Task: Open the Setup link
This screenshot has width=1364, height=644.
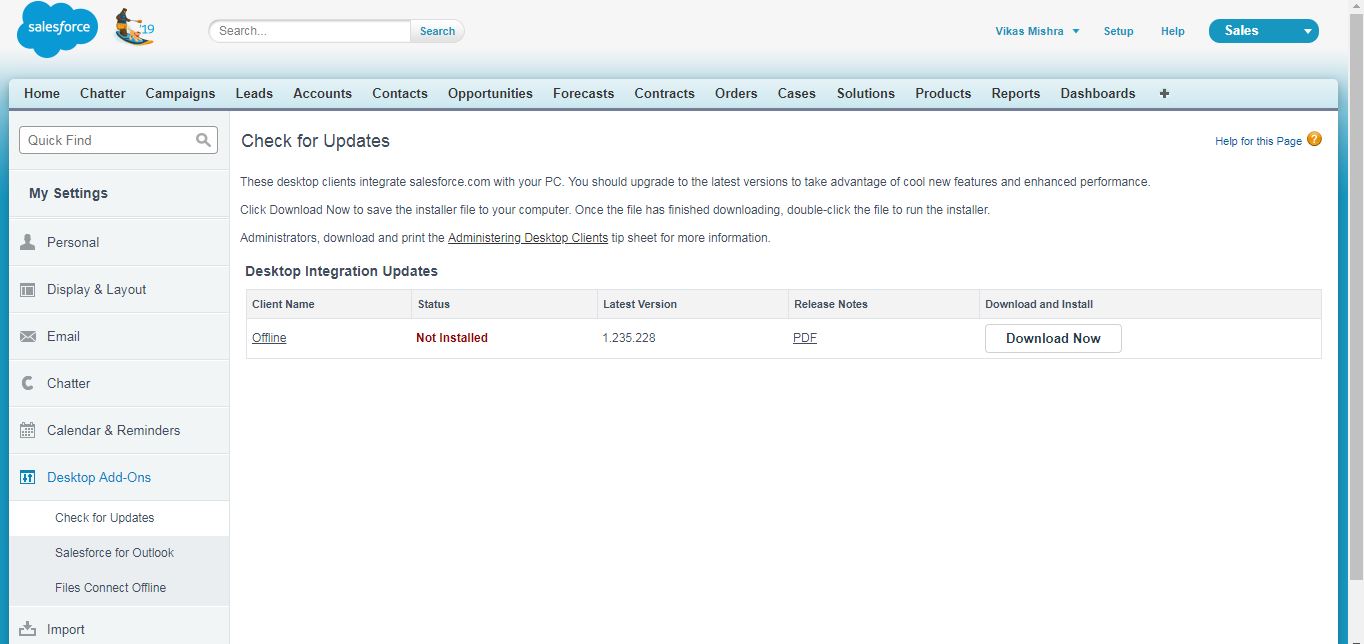Action: pos(1118,31)
